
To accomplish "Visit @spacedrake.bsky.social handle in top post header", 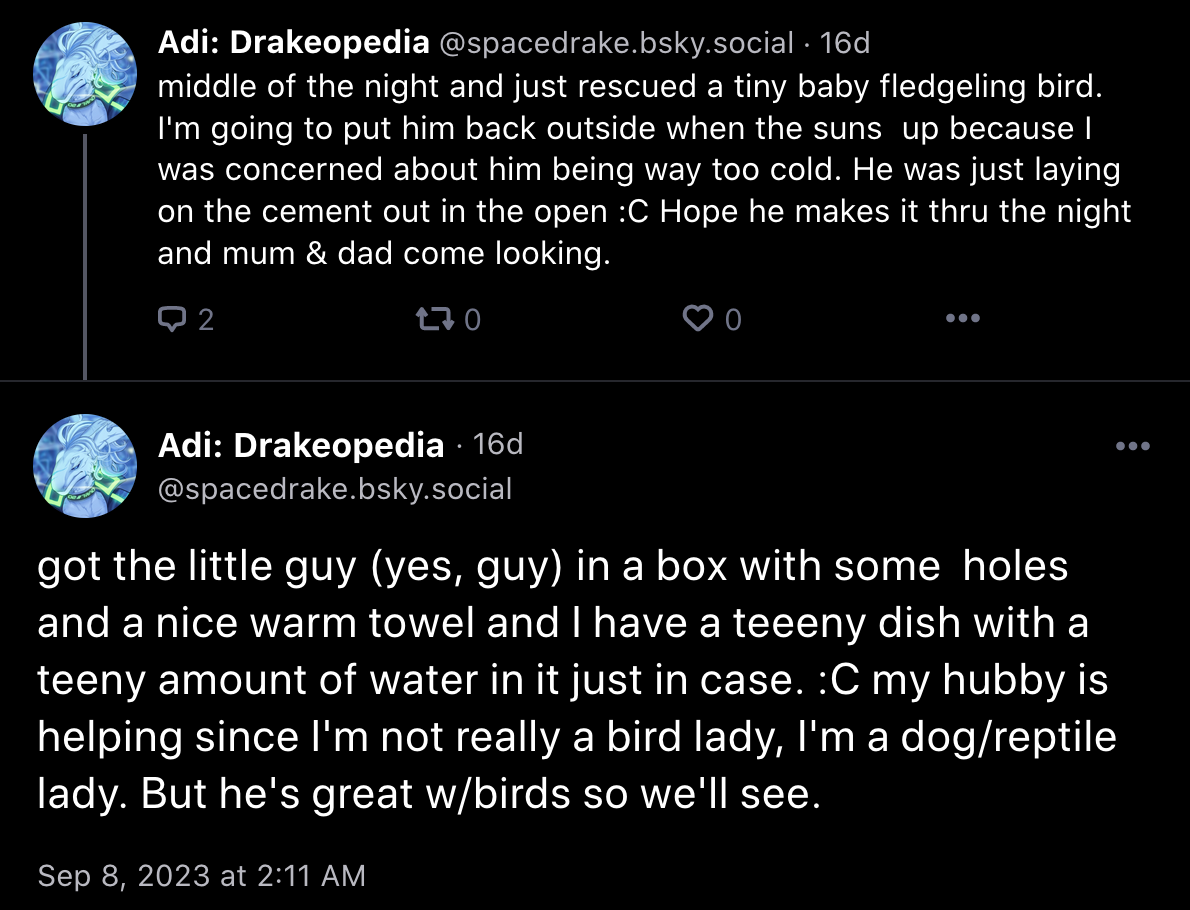I will [616, 43].
